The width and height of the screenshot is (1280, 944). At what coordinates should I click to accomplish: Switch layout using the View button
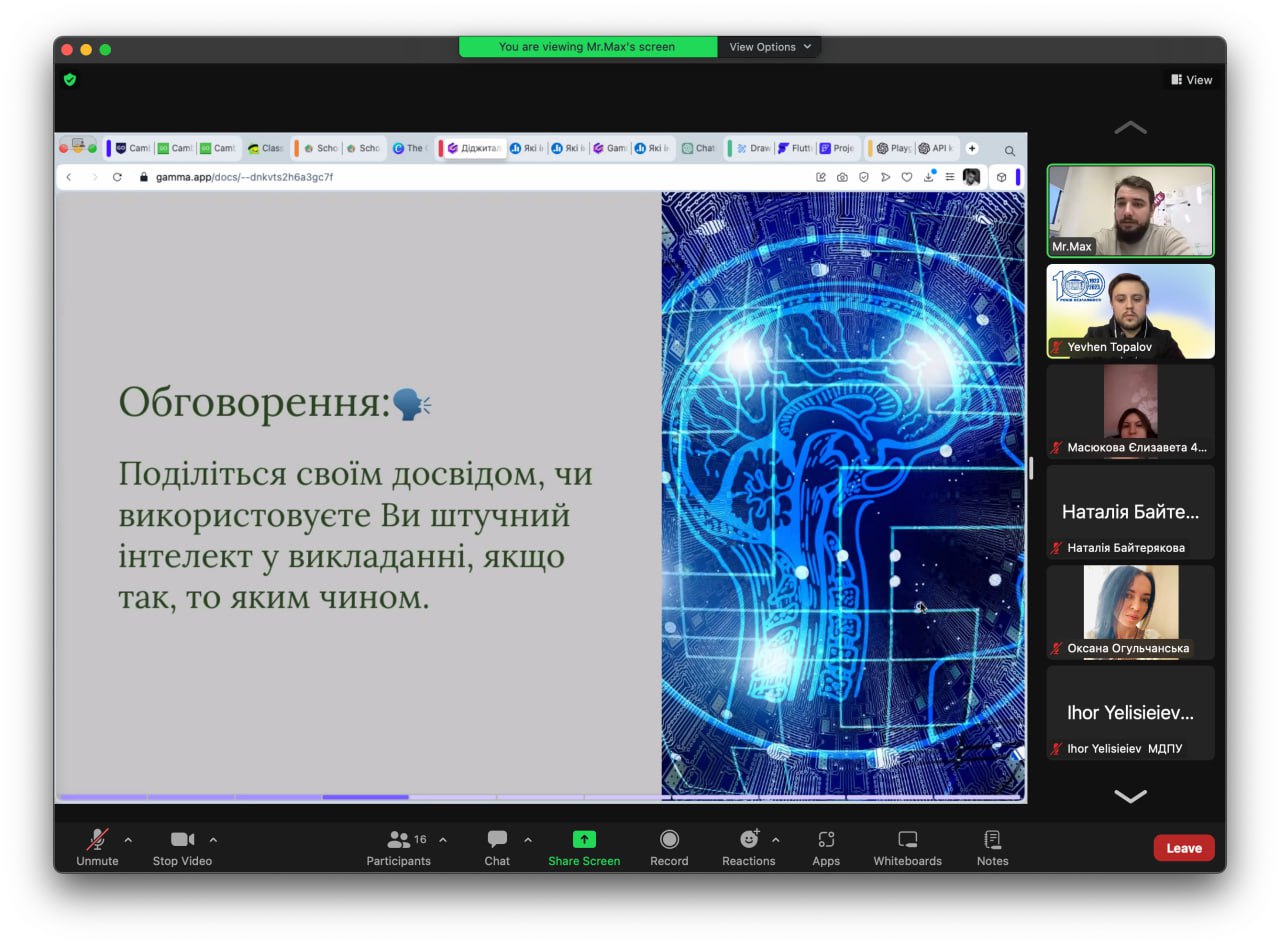pos(1192,80)
